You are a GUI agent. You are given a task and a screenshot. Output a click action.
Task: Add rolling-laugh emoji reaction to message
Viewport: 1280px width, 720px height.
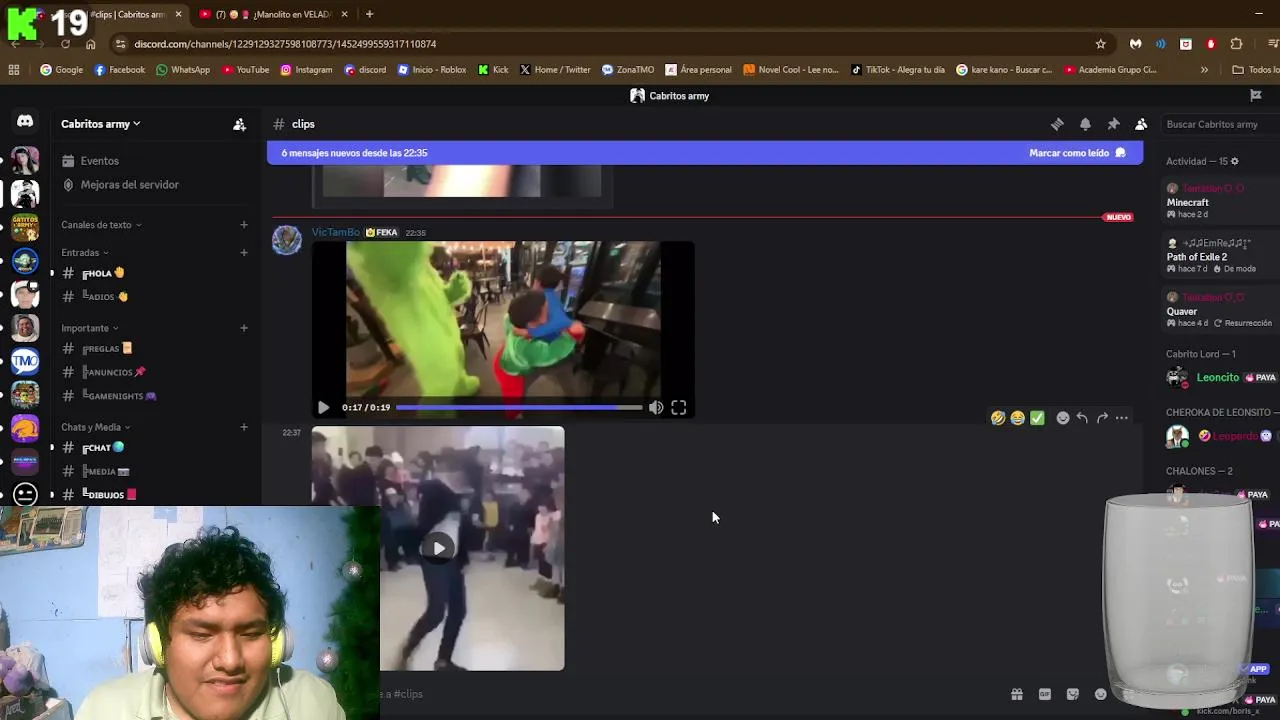click(x=997, y=418)
